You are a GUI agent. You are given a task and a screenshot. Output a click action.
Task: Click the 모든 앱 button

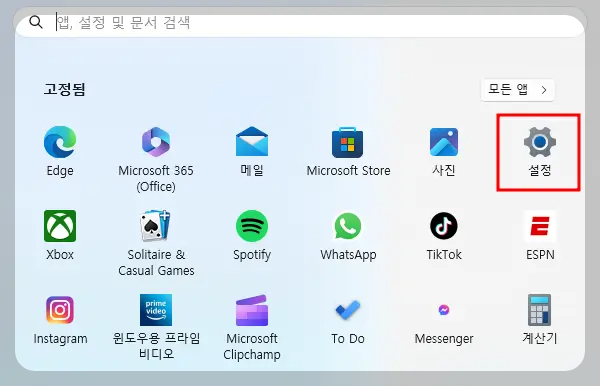click(518, 90)
